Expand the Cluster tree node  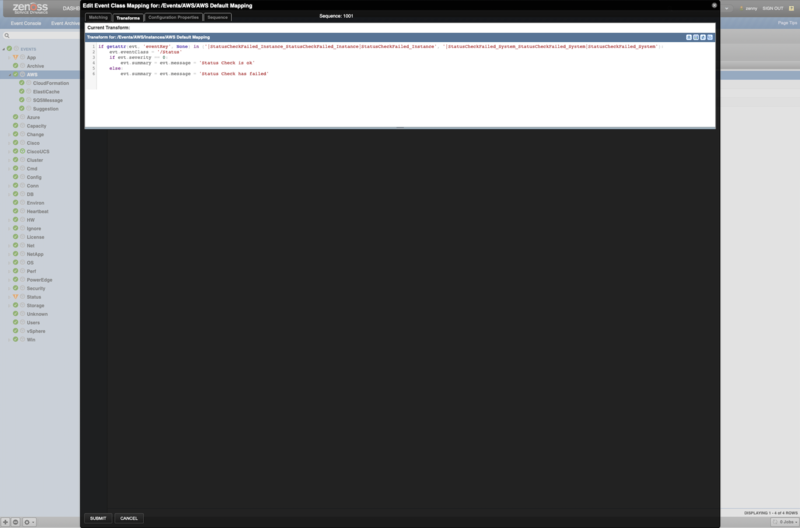[9, 160]
